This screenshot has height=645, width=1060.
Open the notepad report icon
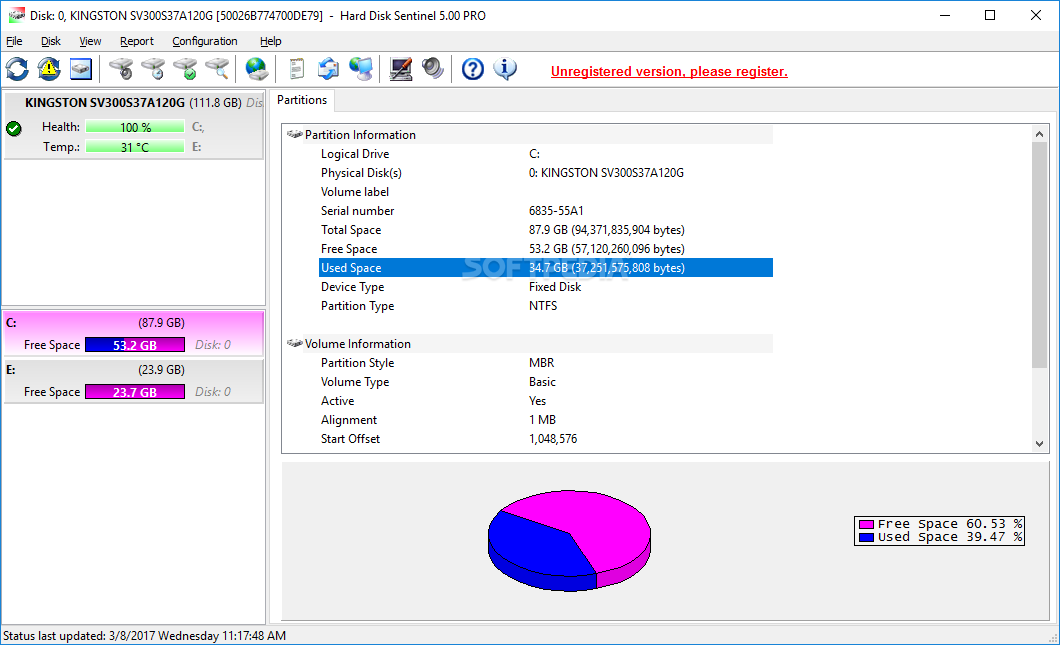(297, 69)
